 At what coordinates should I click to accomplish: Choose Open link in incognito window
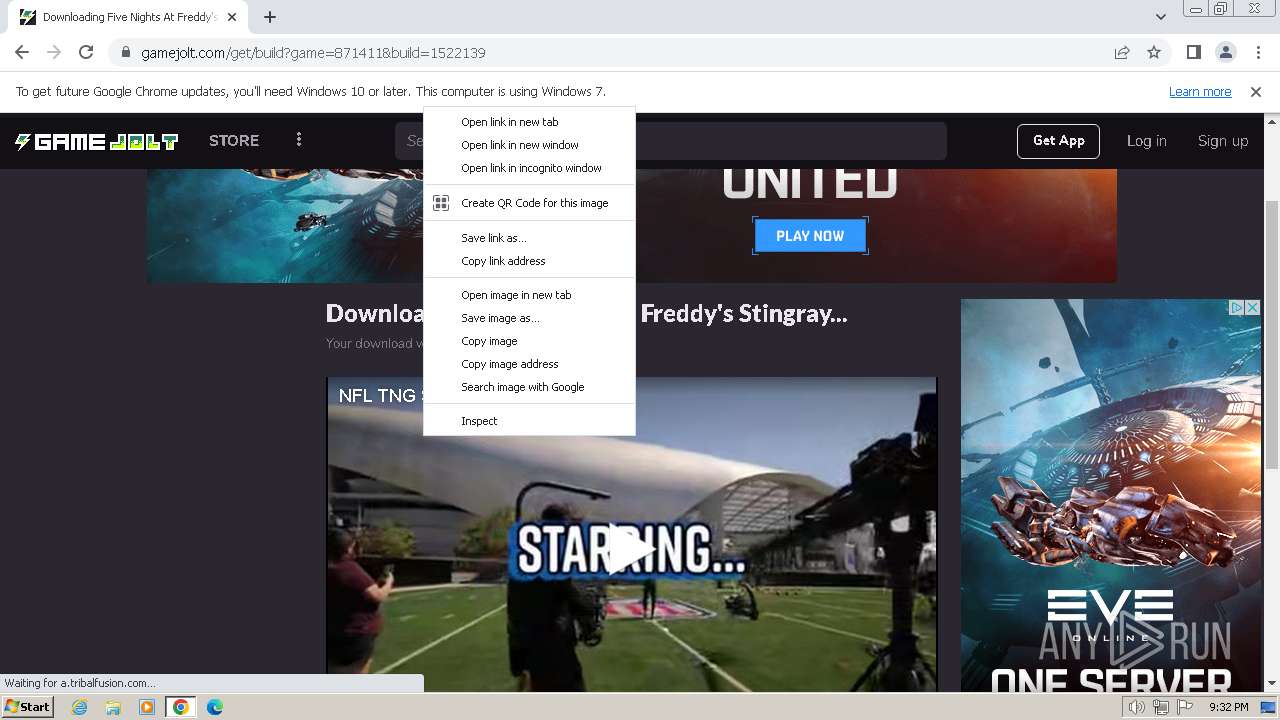(x=529, y=168)
